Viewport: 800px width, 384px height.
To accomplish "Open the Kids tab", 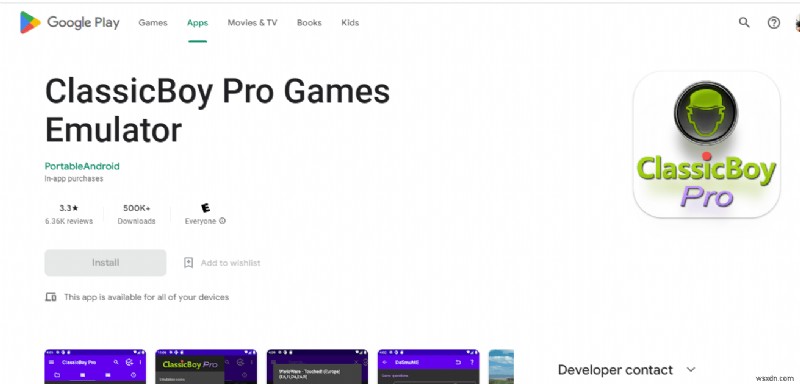I will (350, 22).
